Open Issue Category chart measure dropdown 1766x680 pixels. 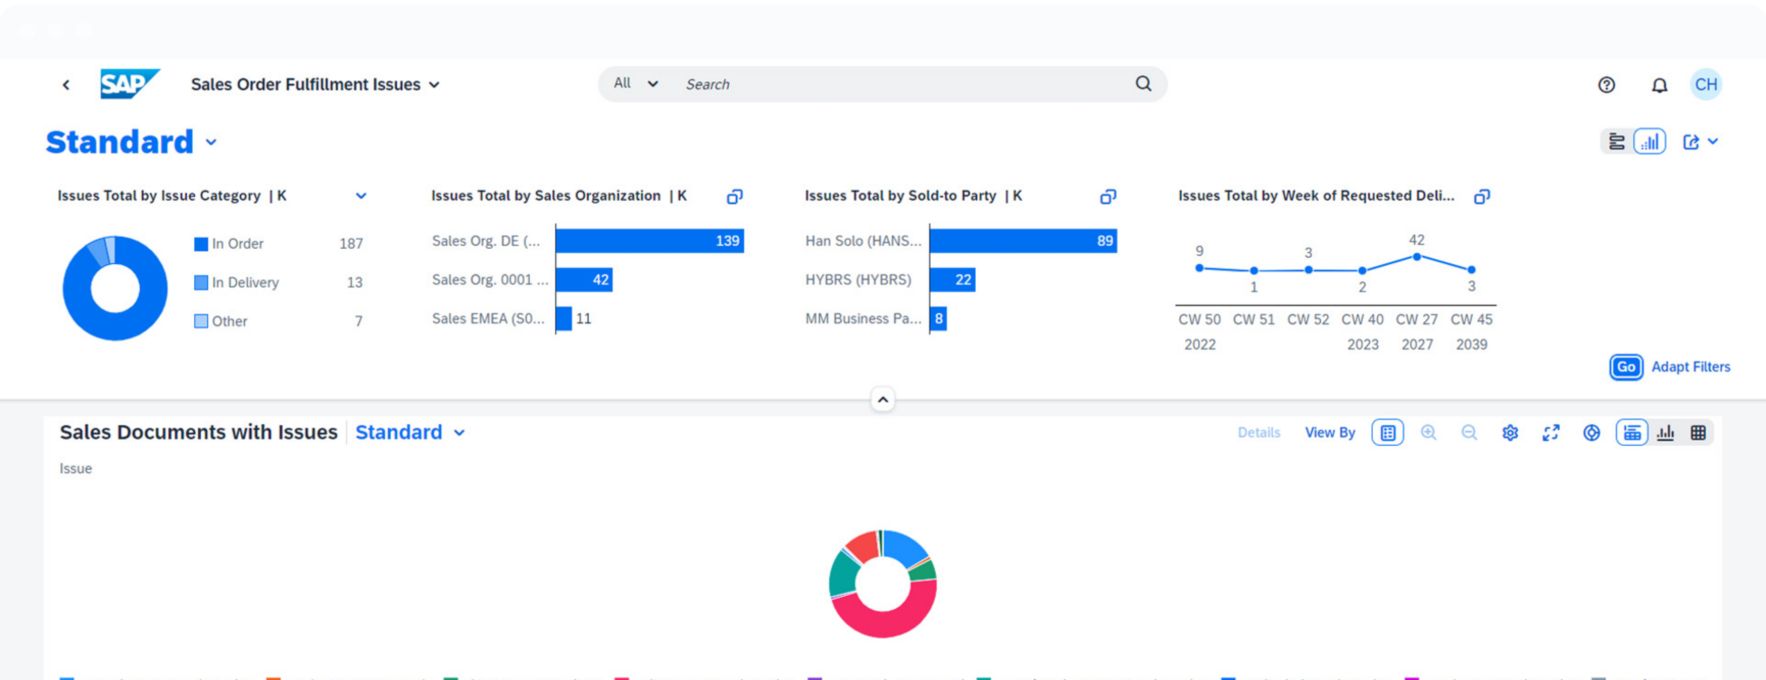(x=361, y=196)
